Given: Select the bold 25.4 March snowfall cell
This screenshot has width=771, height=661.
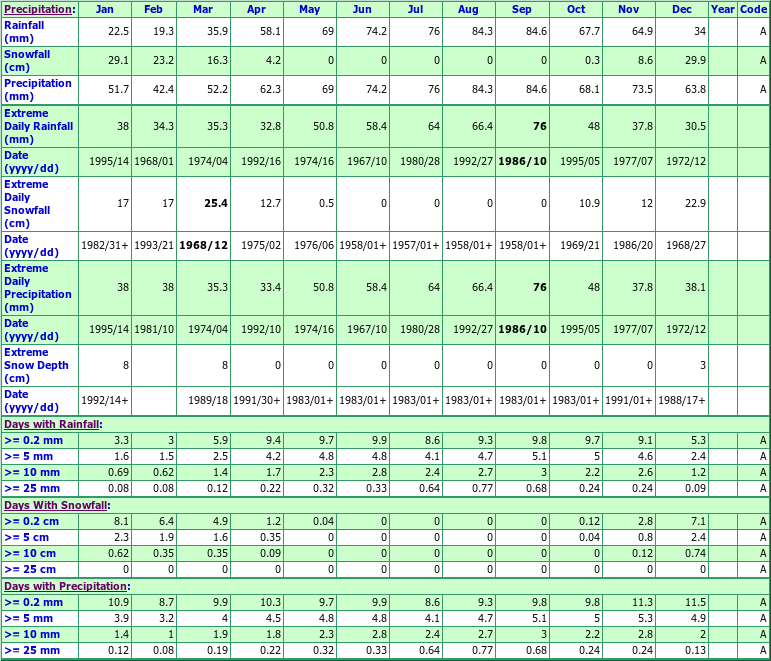Looking at the screenshot, I should point(215,204).
